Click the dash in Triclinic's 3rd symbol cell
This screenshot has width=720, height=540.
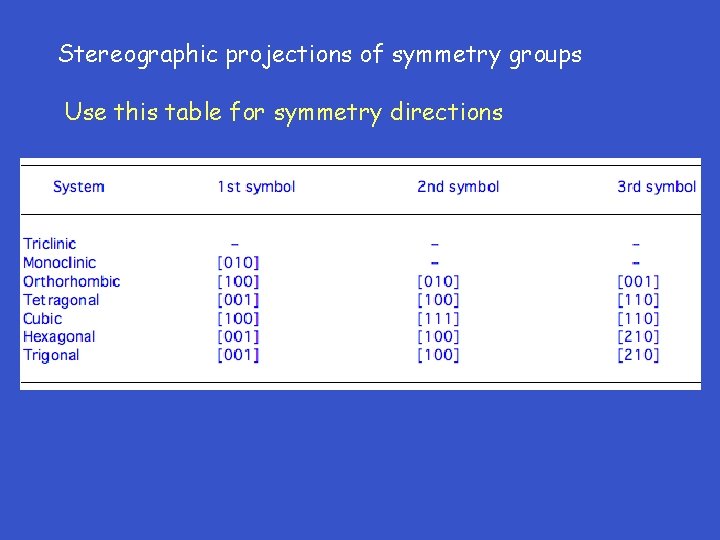click(x=636, y=244)
